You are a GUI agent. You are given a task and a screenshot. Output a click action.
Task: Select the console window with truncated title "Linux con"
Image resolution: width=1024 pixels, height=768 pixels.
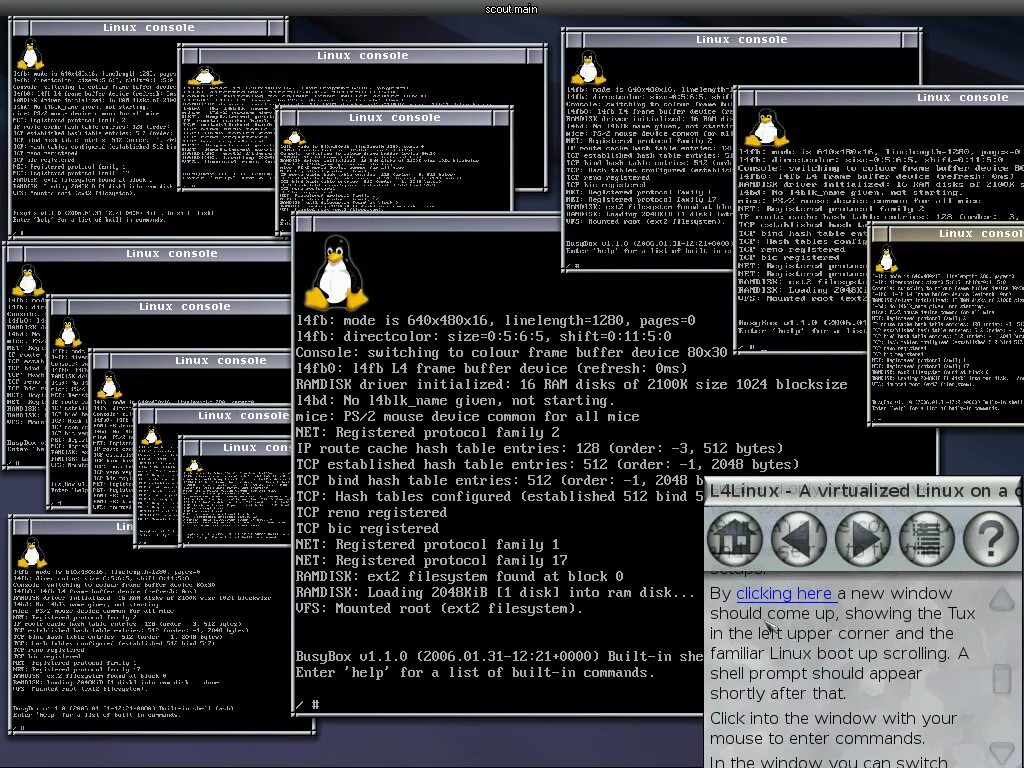pos(236,447)
